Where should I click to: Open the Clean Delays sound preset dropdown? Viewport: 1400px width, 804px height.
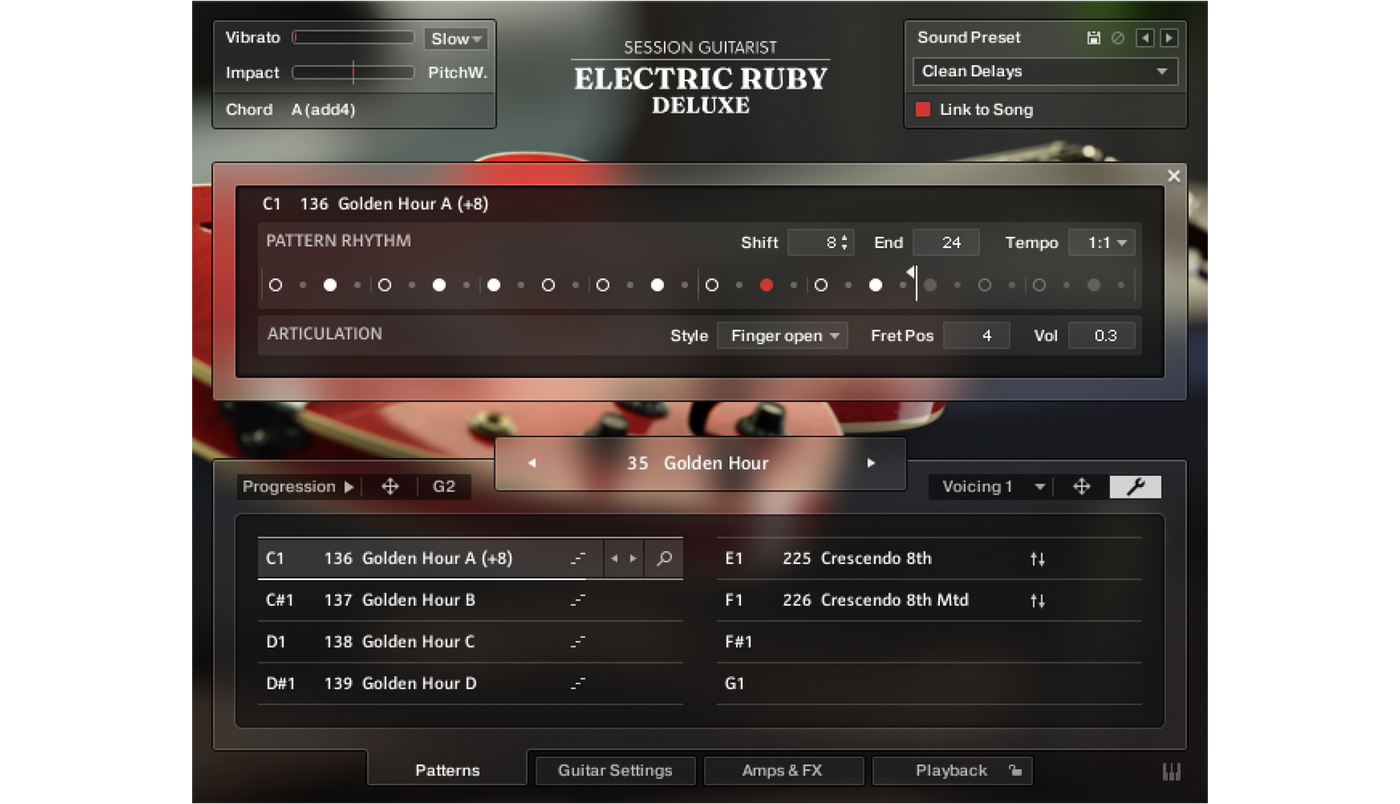click(1045, 72)
